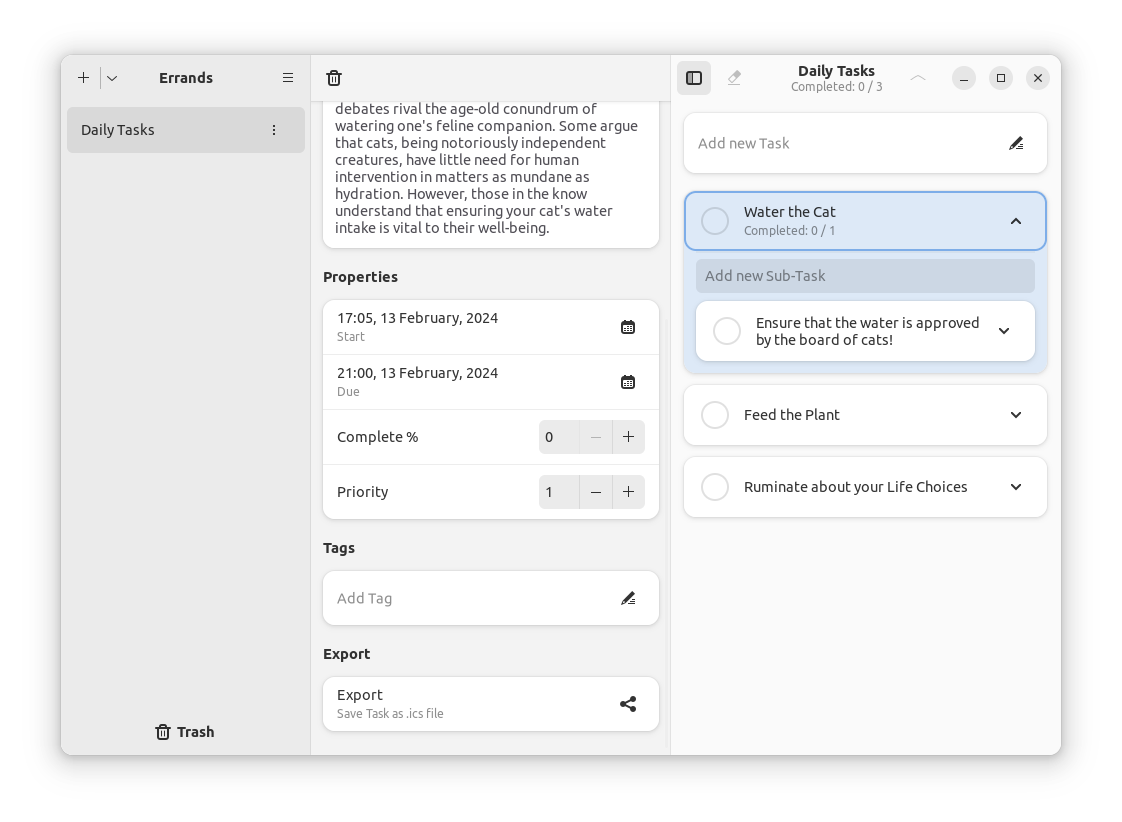Collapse the Water the Cat sub-tasks
This screenshot has width=1122, height=822.
click(x=1016, y=220)
